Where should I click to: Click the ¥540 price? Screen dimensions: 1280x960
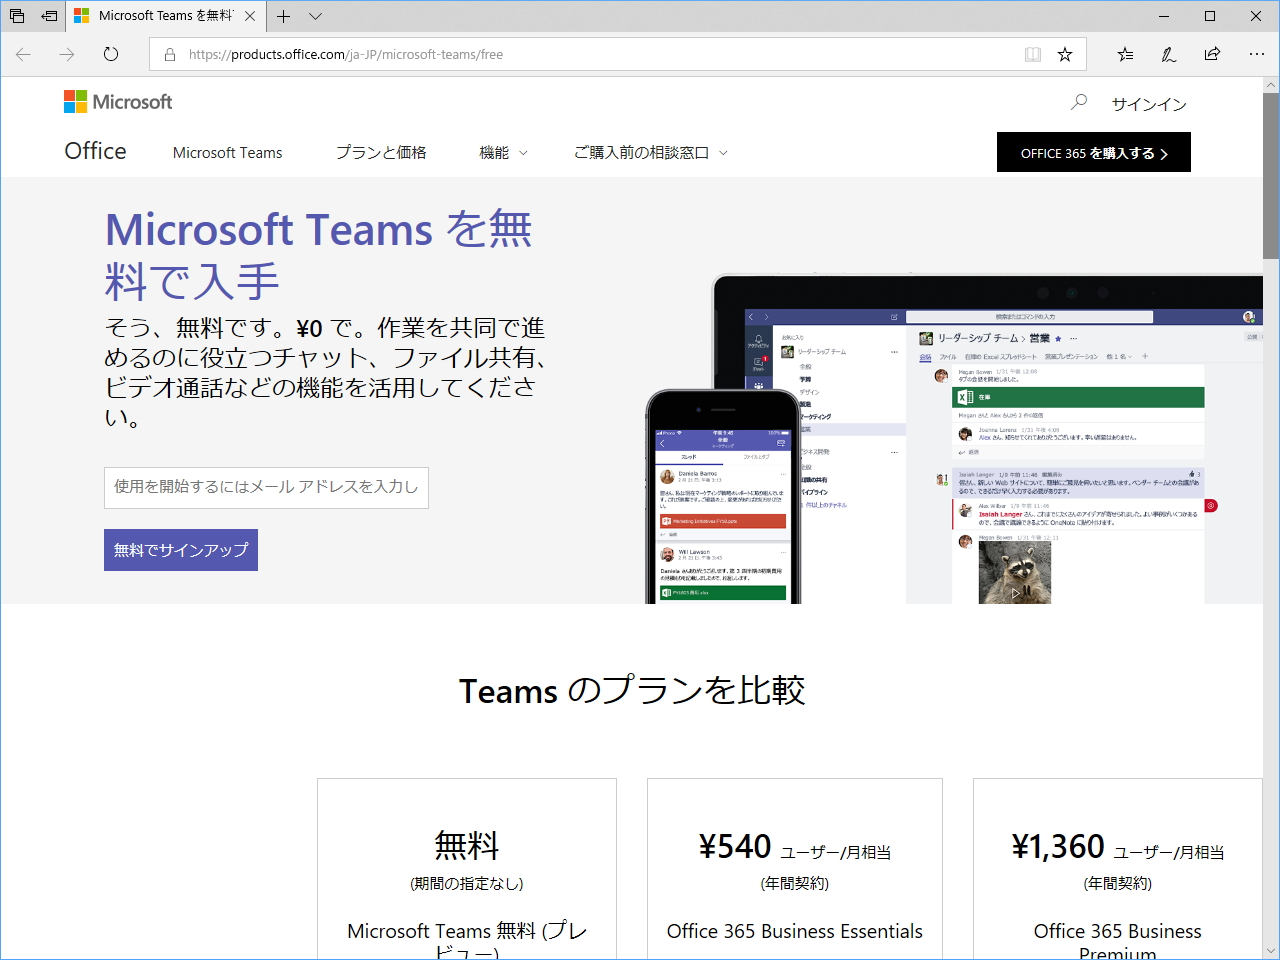[x=735, y=847]
